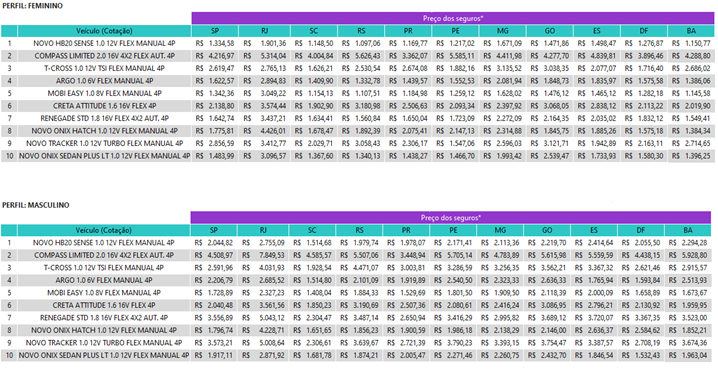Select lower Preço dos seguros purple banner
This screenshot has height=377, width=718.
(x=451, y=218)
